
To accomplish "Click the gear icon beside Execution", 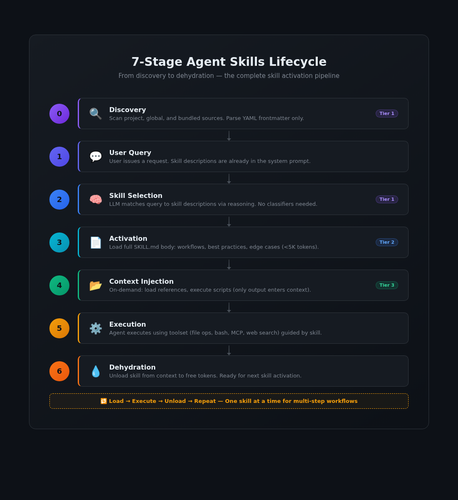I will point(95,328).
